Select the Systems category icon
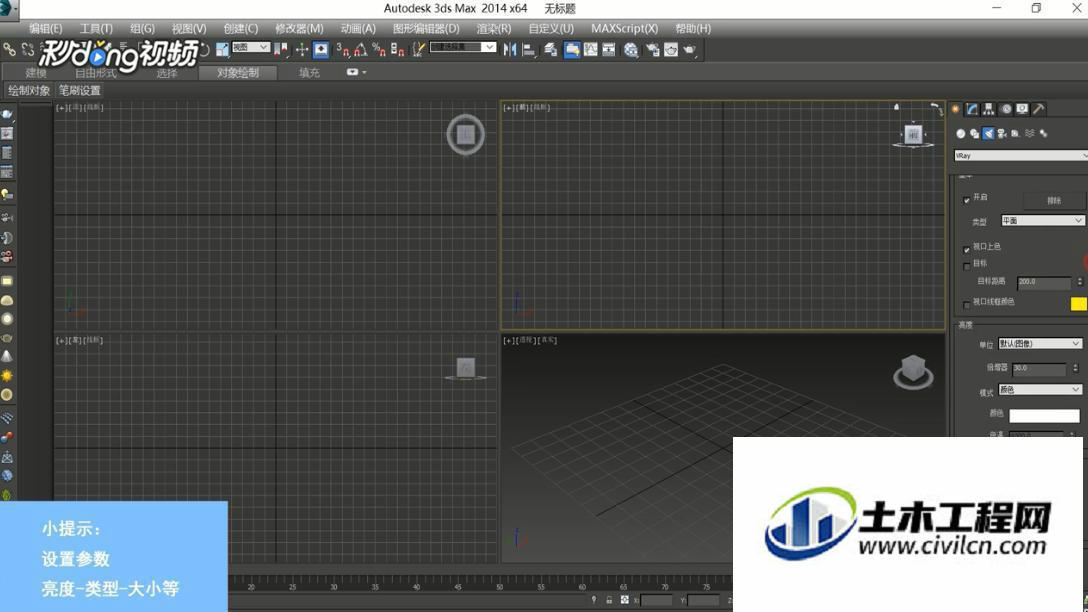 (x=1044, y=133)
